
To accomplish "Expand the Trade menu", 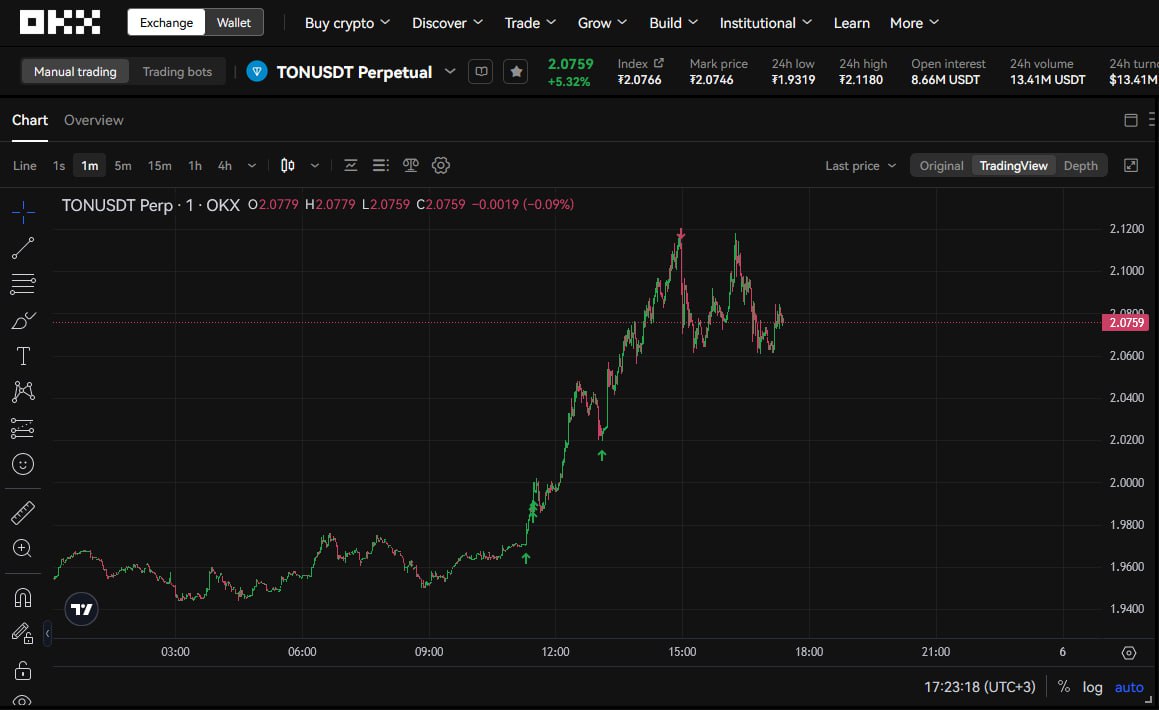I will [x=530, y=23].
